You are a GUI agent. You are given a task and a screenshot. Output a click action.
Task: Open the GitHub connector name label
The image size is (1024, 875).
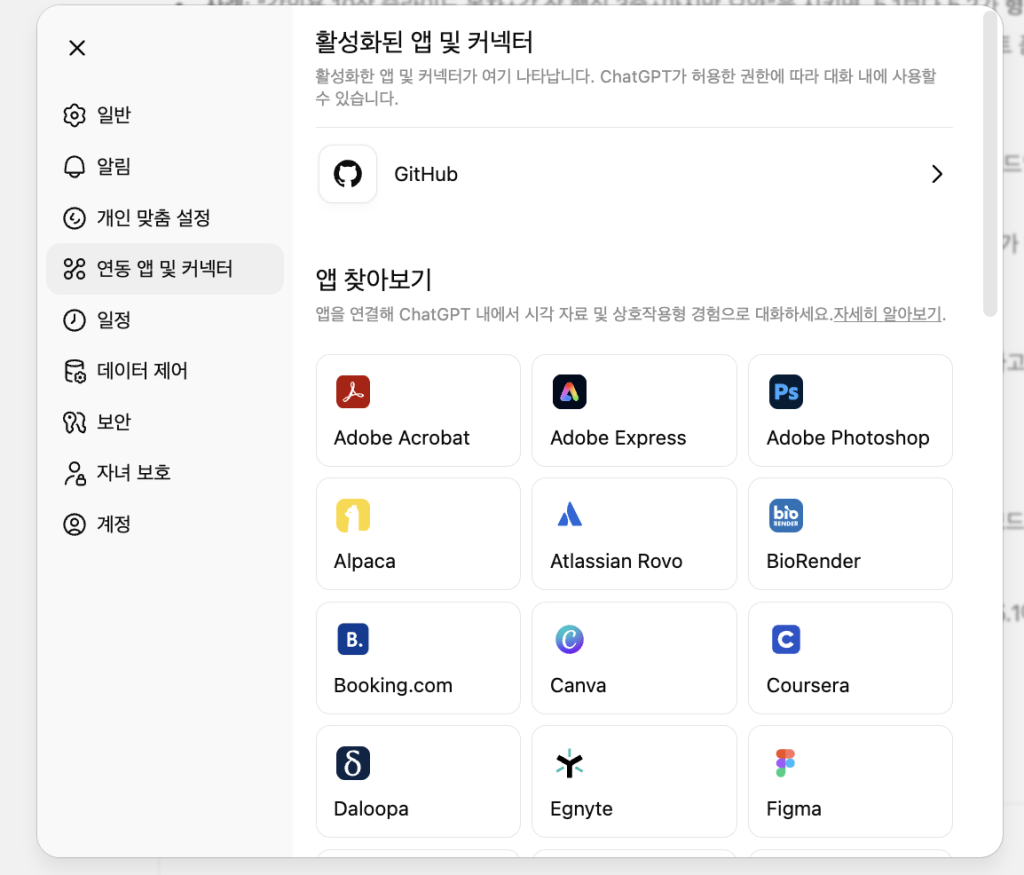point(426,174)
